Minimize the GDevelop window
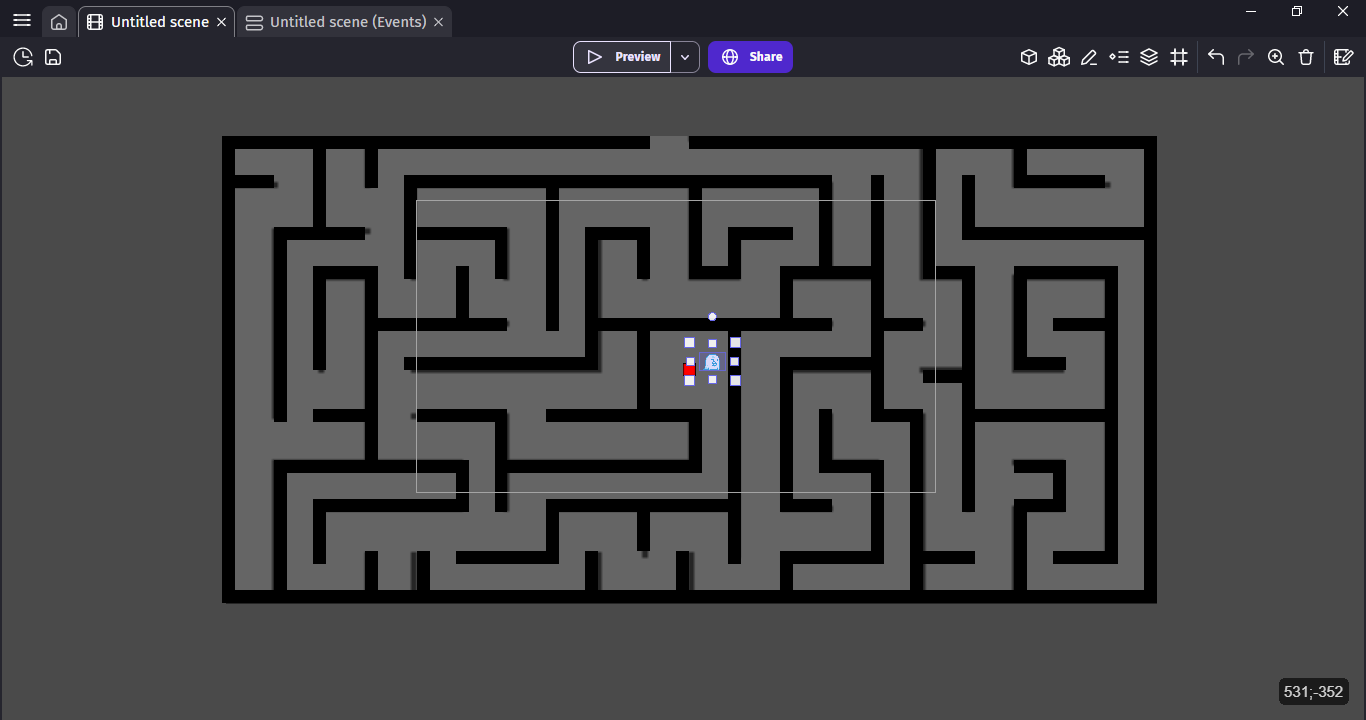1366x720 pixels. point(1250,11)
